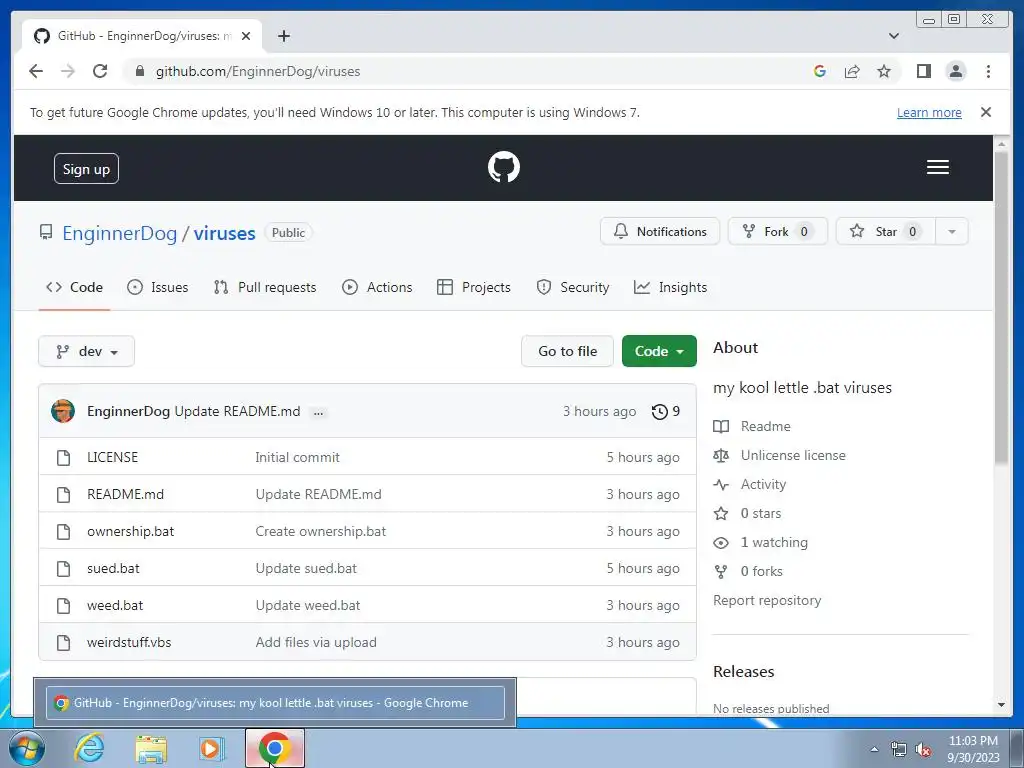Open the viruses repository name link

tap(224, 233)
